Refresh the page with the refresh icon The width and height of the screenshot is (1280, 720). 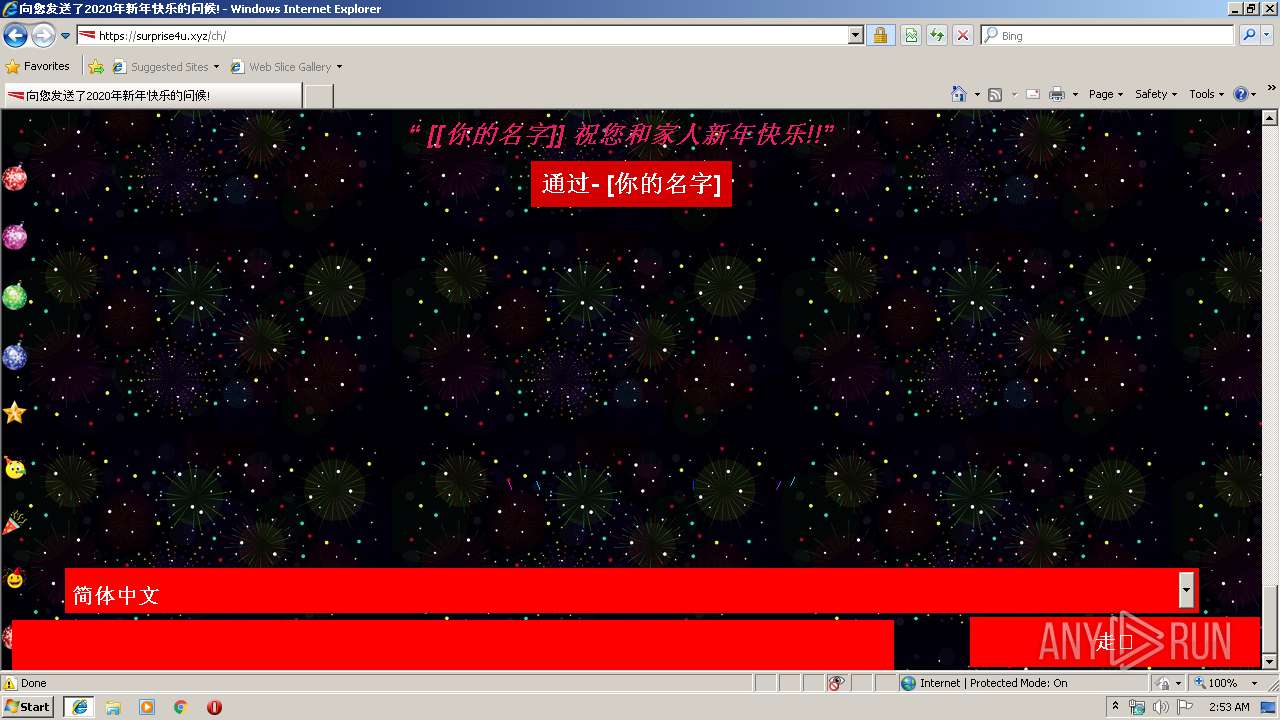[937, 36]
